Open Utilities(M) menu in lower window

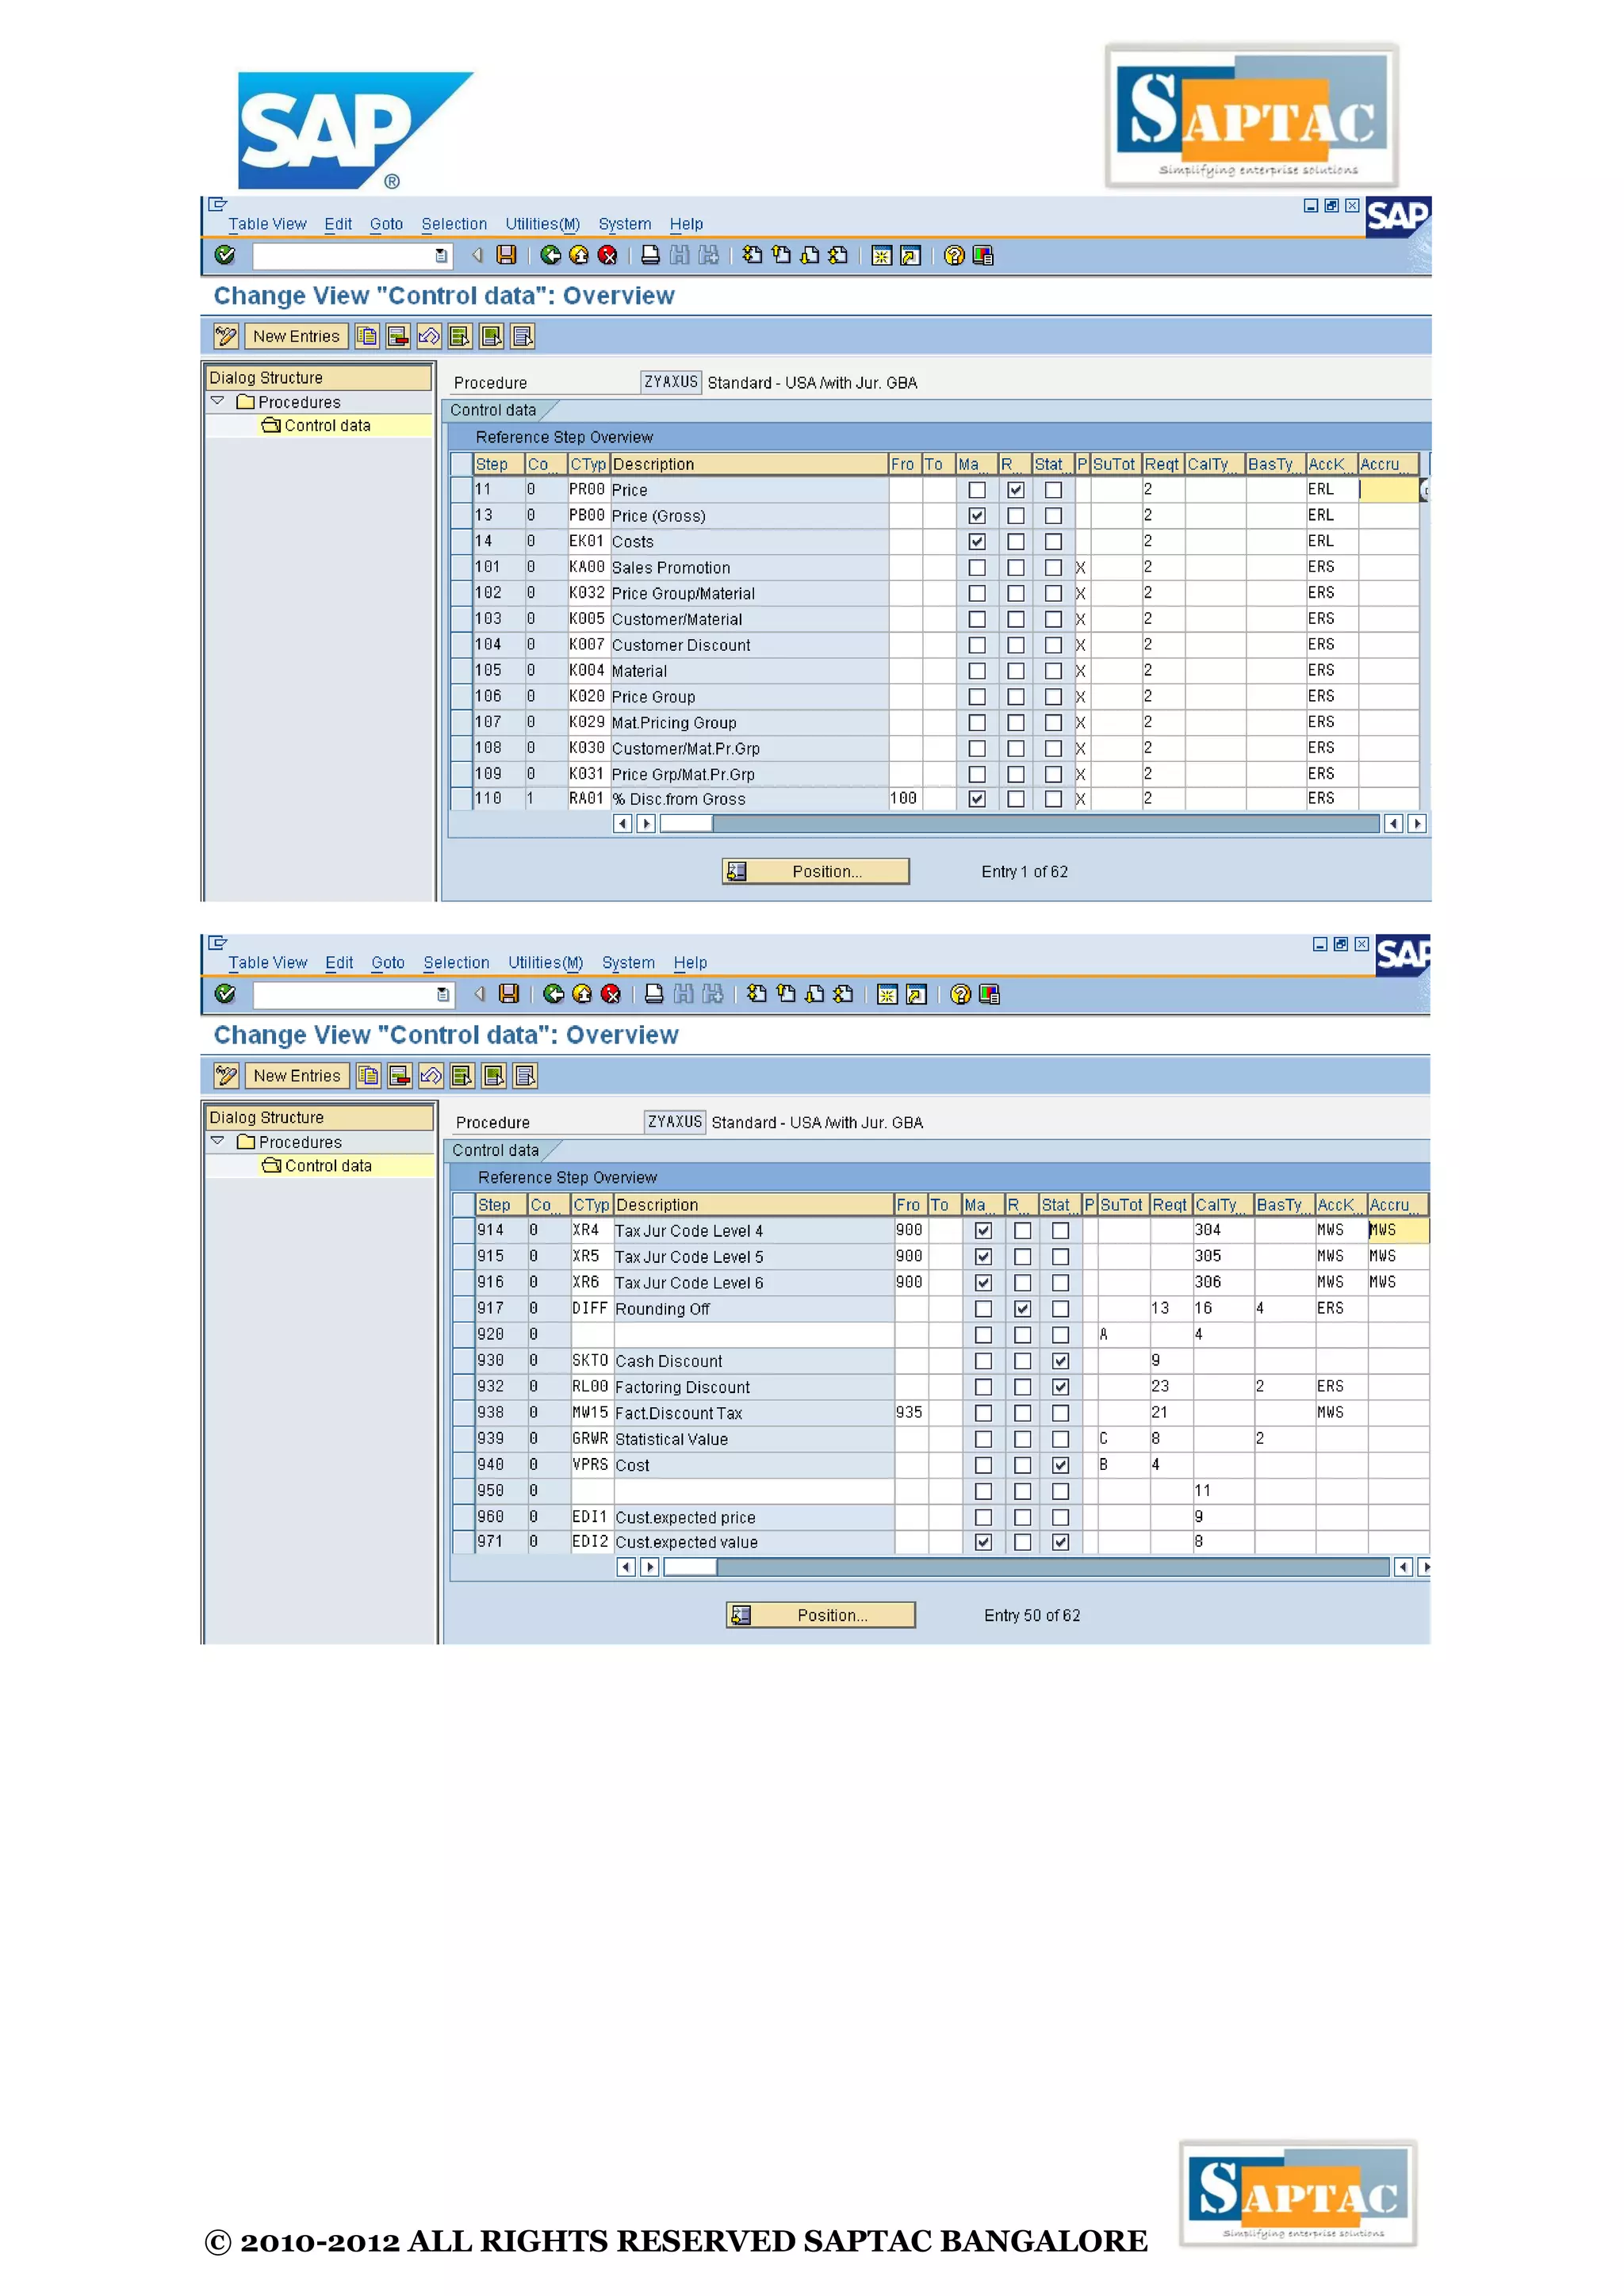545,962
